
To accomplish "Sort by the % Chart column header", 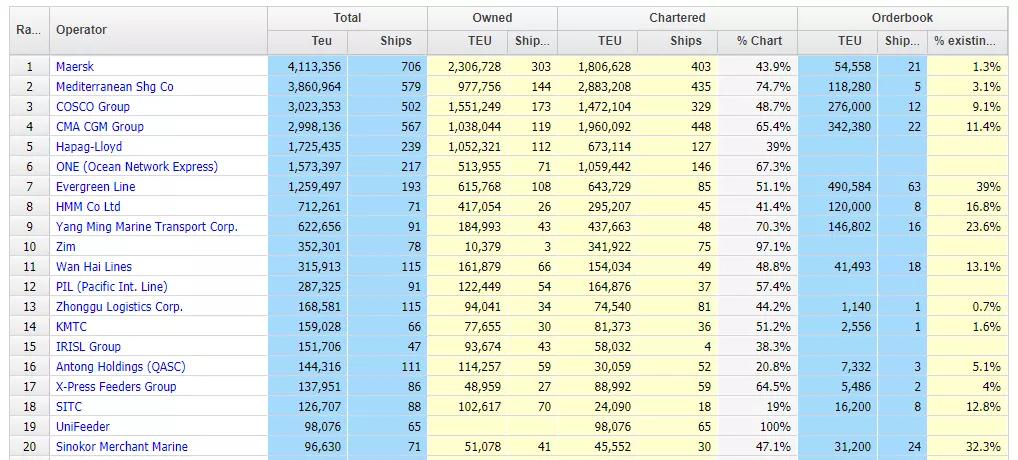I will [759, 41].
